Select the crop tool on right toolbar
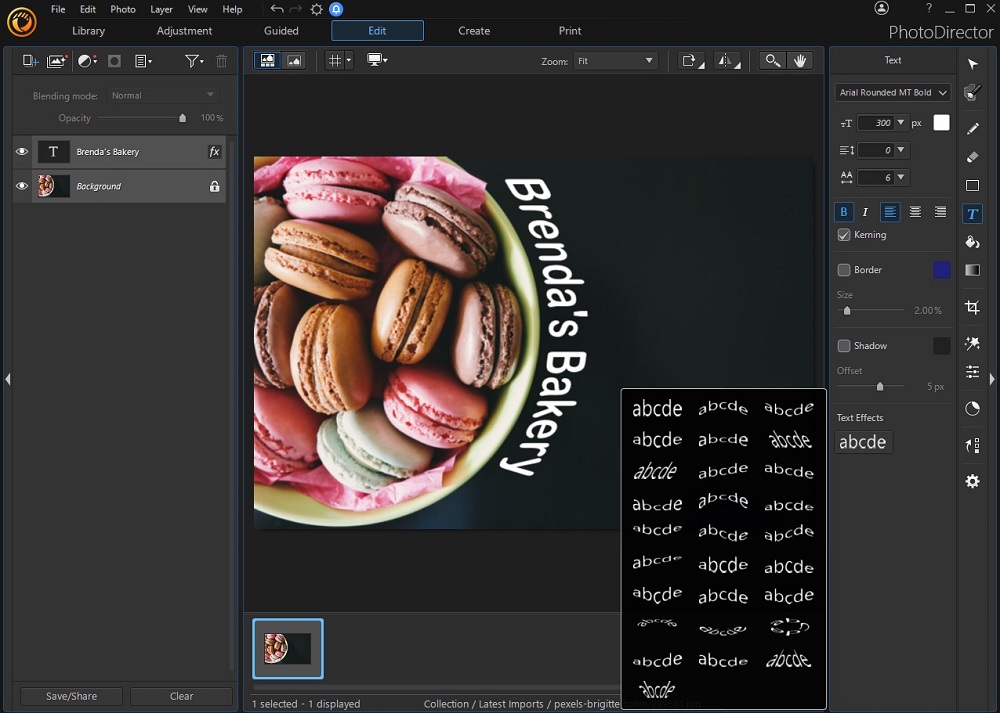This screenshot has width=1000, height=713. pyautogui.click(x=972, y=307)
